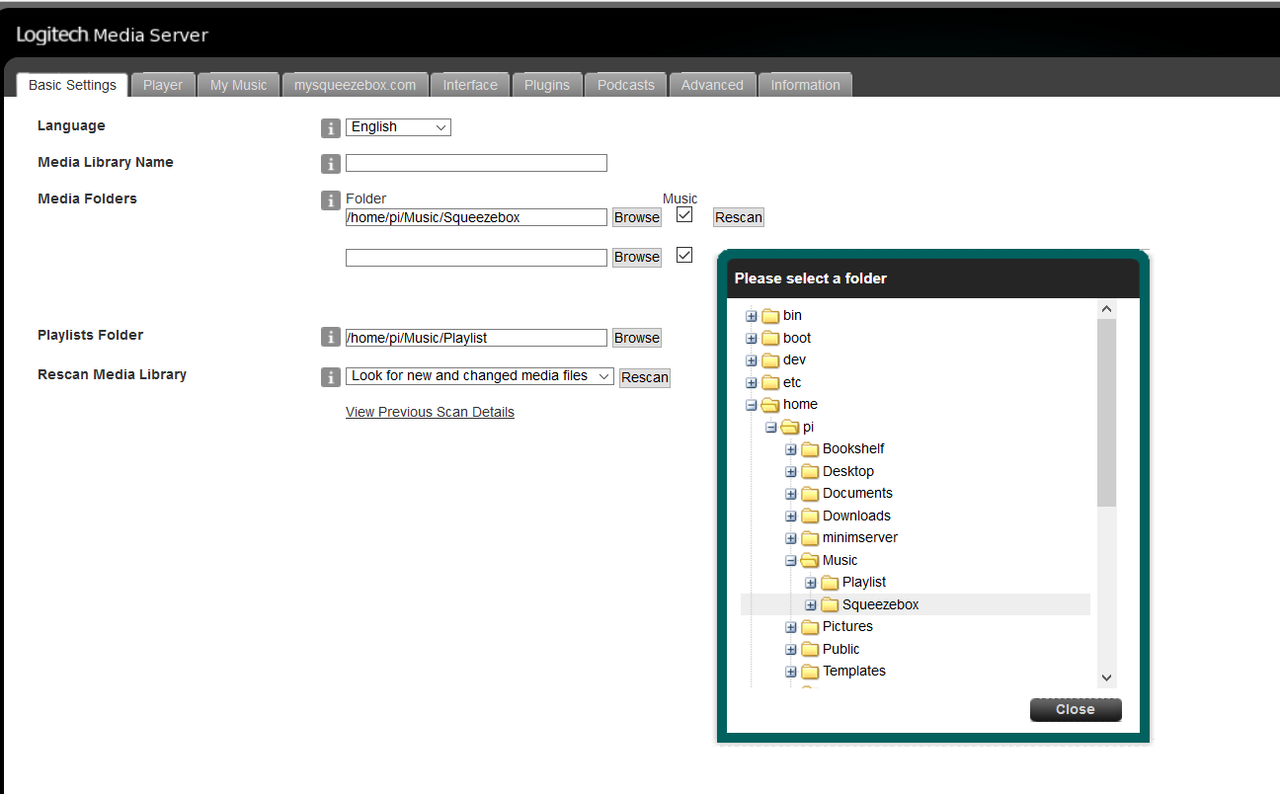Expand the minimserver folder node
Image resolution: width=1280 pixels, height=794 pixels.
pos(791,538)
